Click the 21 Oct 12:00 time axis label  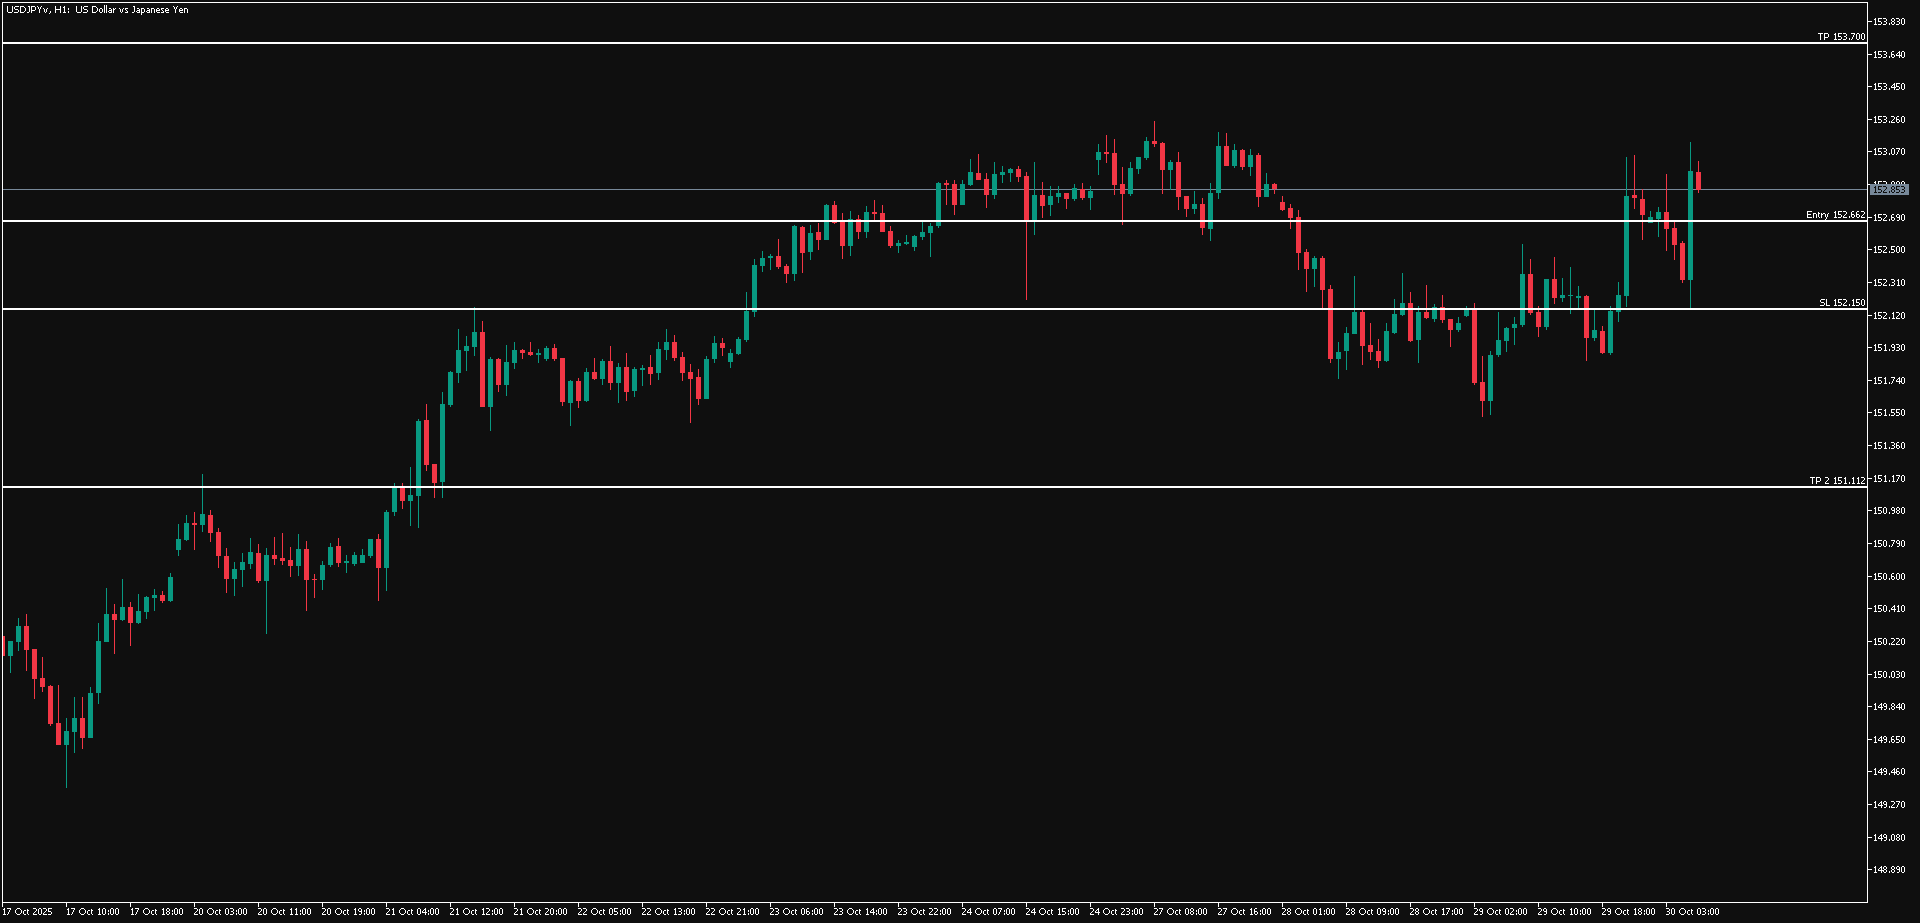[x=476, y=912]
